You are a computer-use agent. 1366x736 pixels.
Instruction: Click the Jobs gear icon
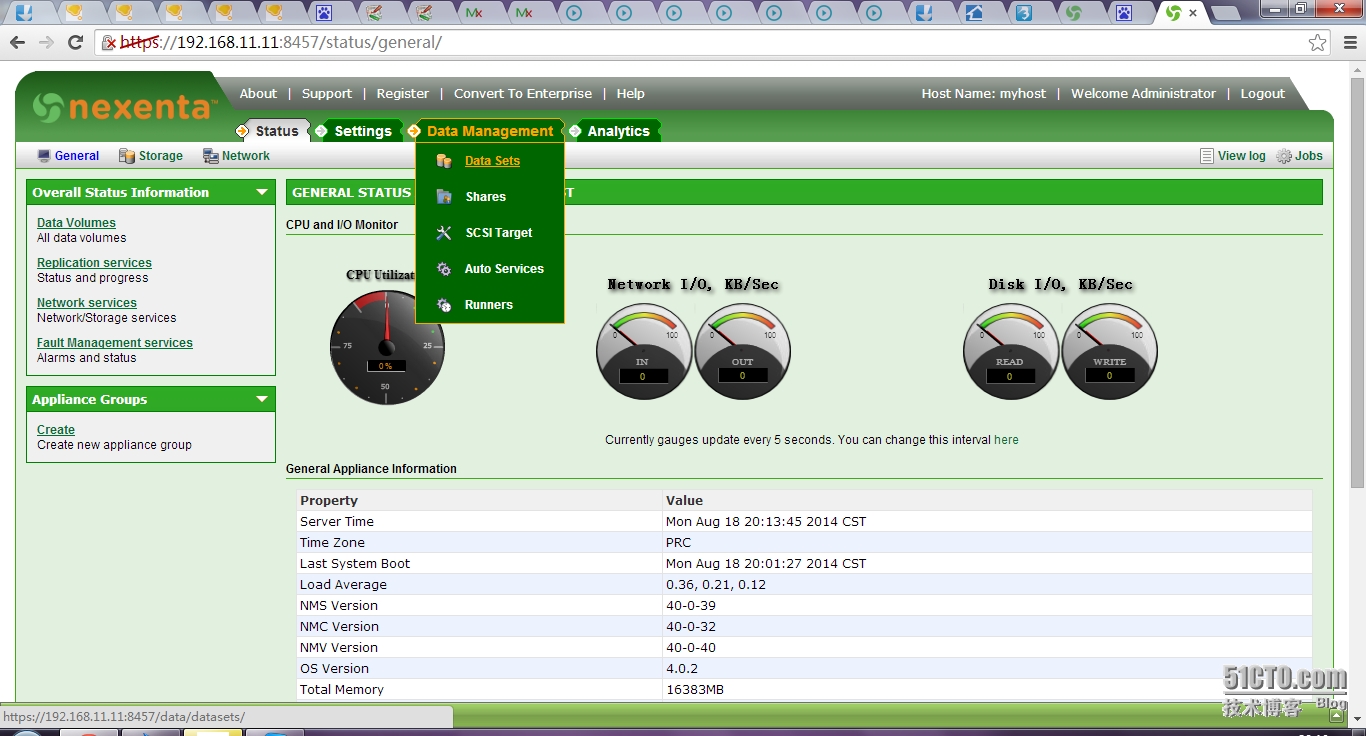click(1284, 156)
